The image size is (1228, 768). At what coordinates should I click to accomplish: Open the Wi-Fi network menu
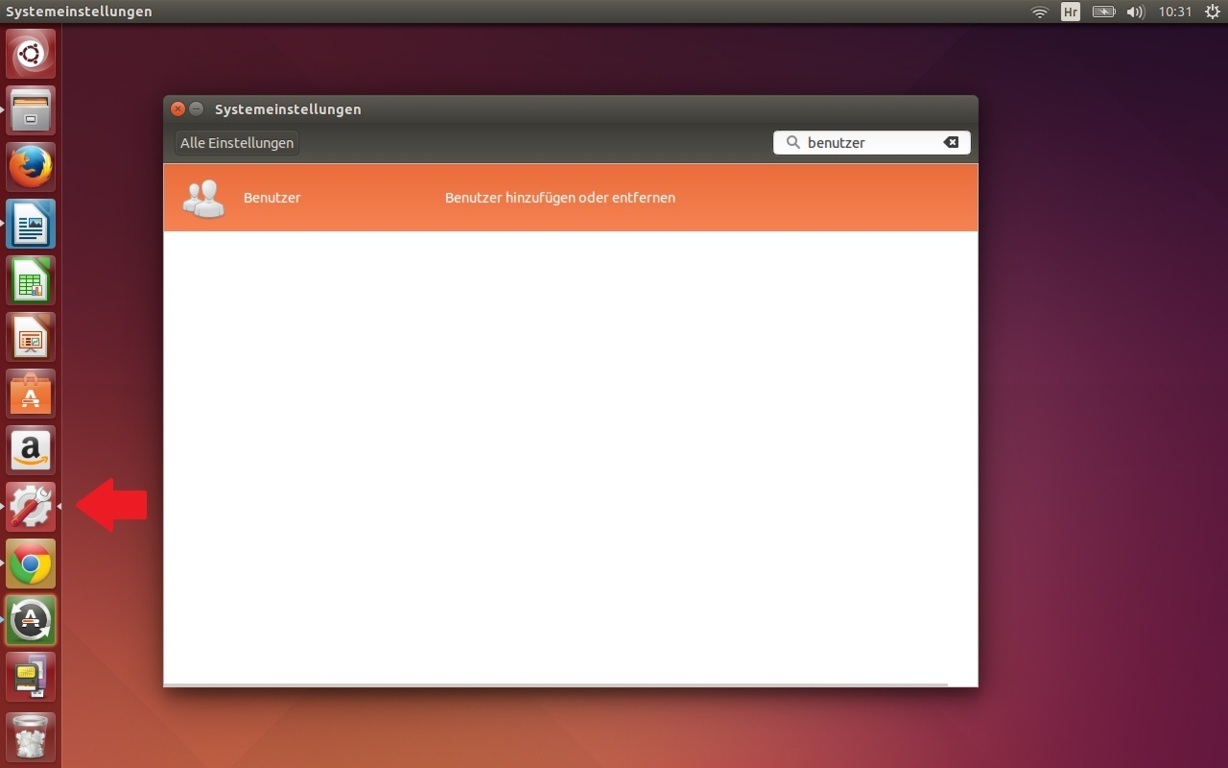click(1040, 12)
